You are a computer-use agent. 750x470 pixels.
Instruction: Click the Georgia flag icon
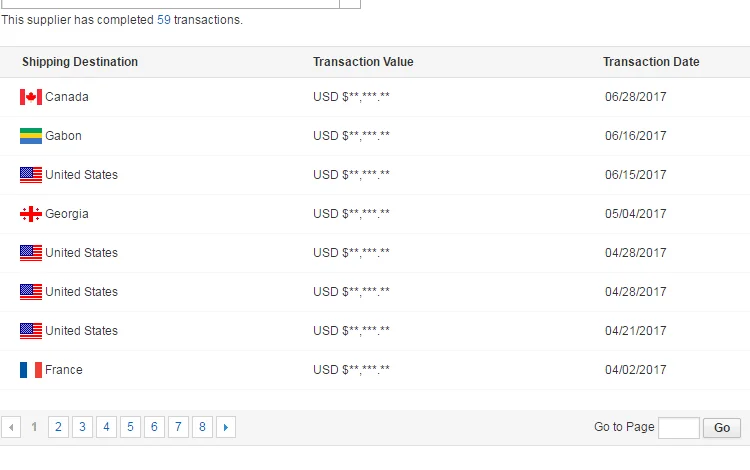pyautogui.click(x=31, y=214)
